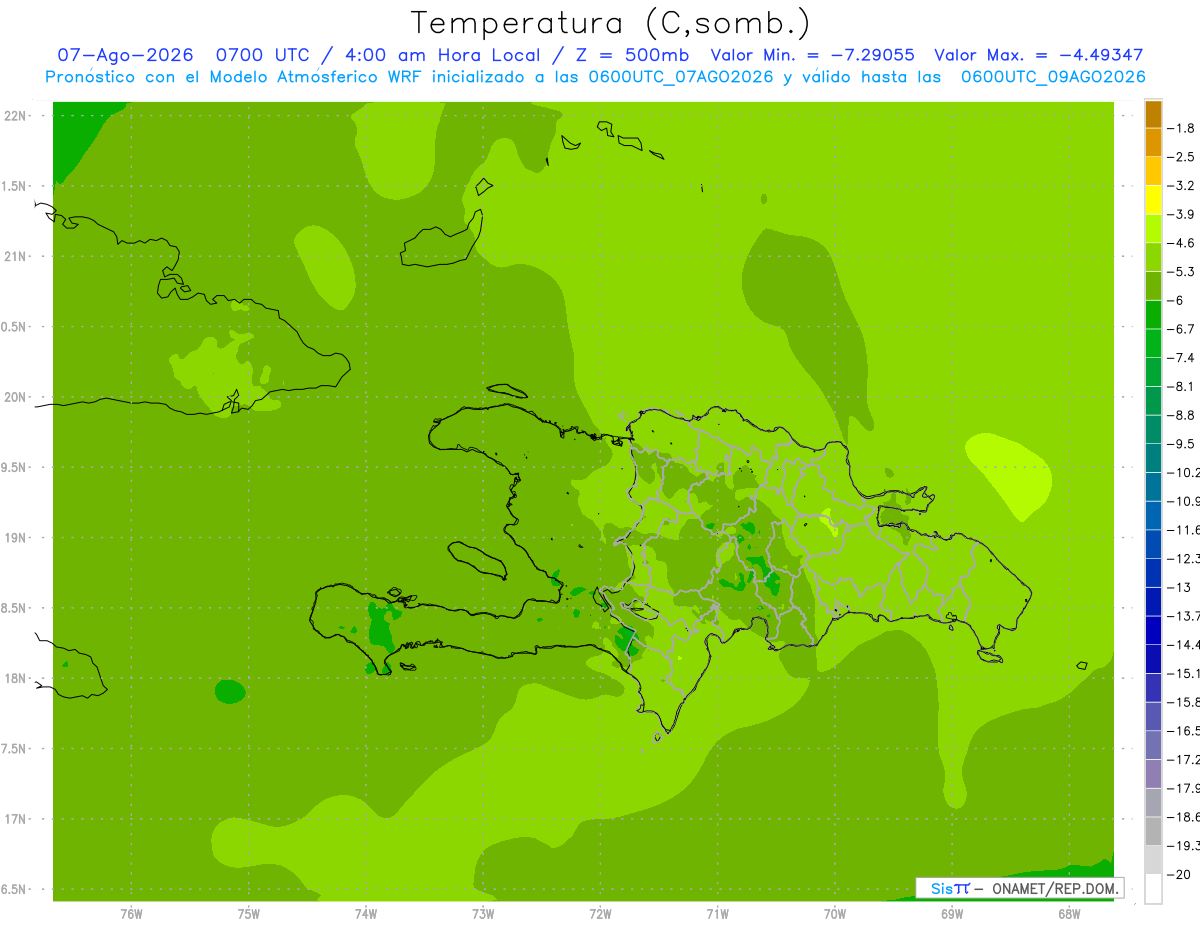Pick the orange swatch between -1.8 and -2.5
This screenshot has width=1200, height=927.
(1153, 143)
